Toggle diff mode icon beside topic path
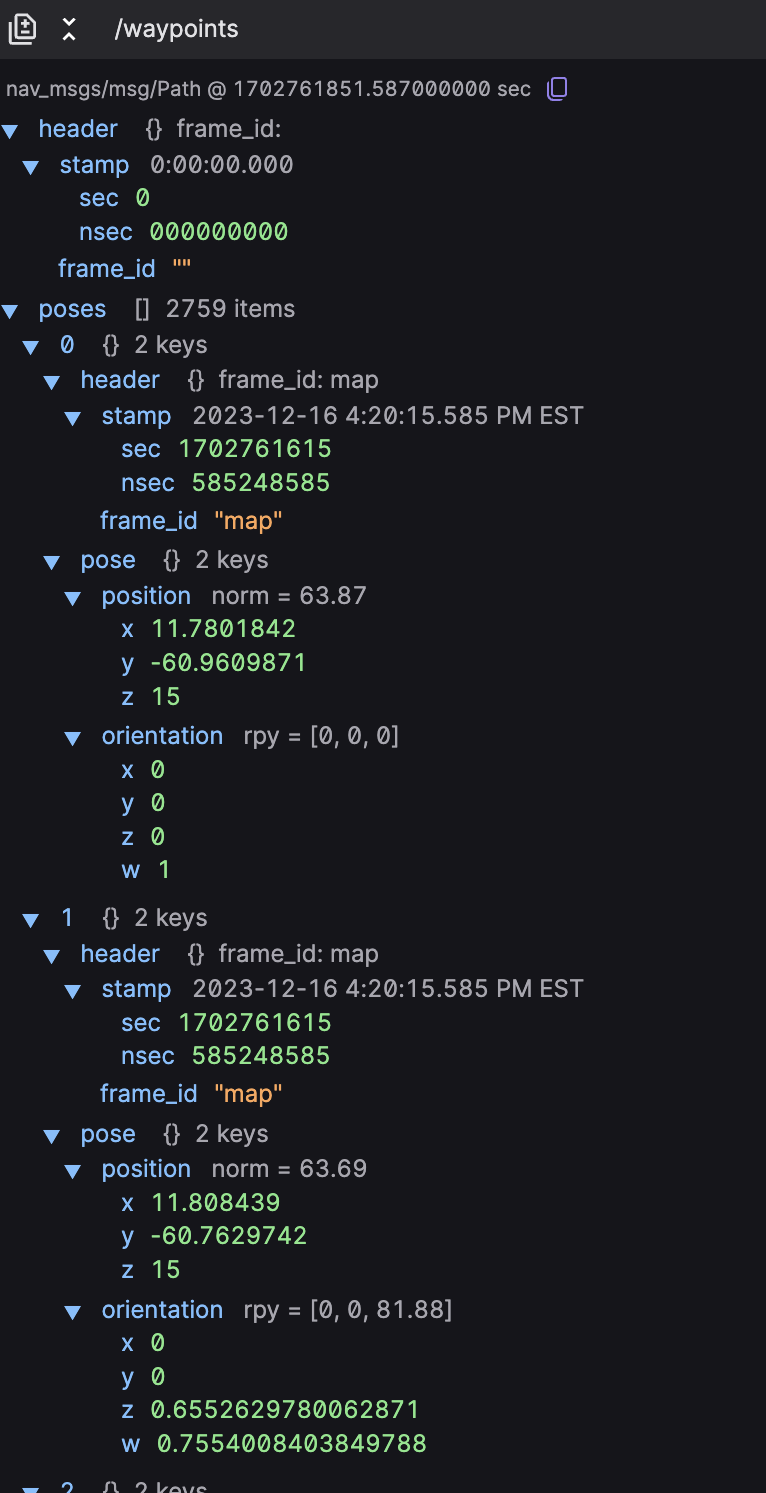The image size is (766, 1493). [x=22, y=29]
